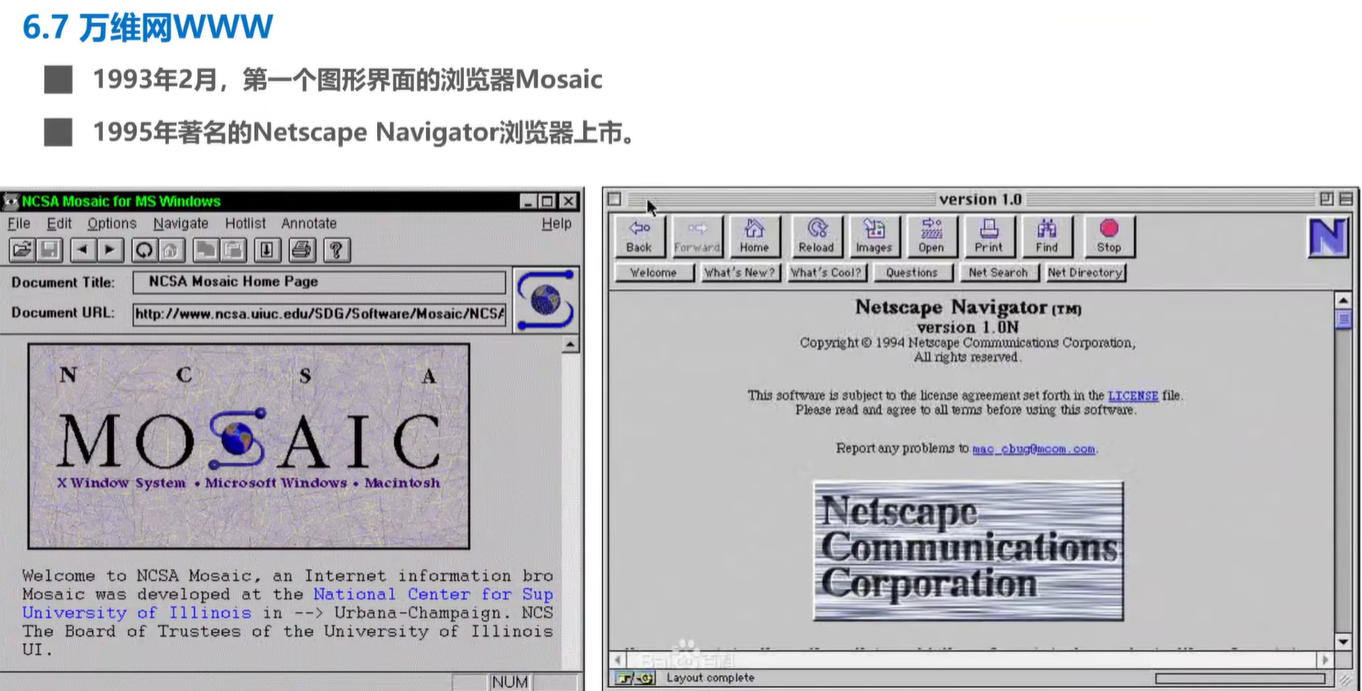
Task: Click Netscape's horizontal scrollbar right arrow
Action: (1325, 660)
